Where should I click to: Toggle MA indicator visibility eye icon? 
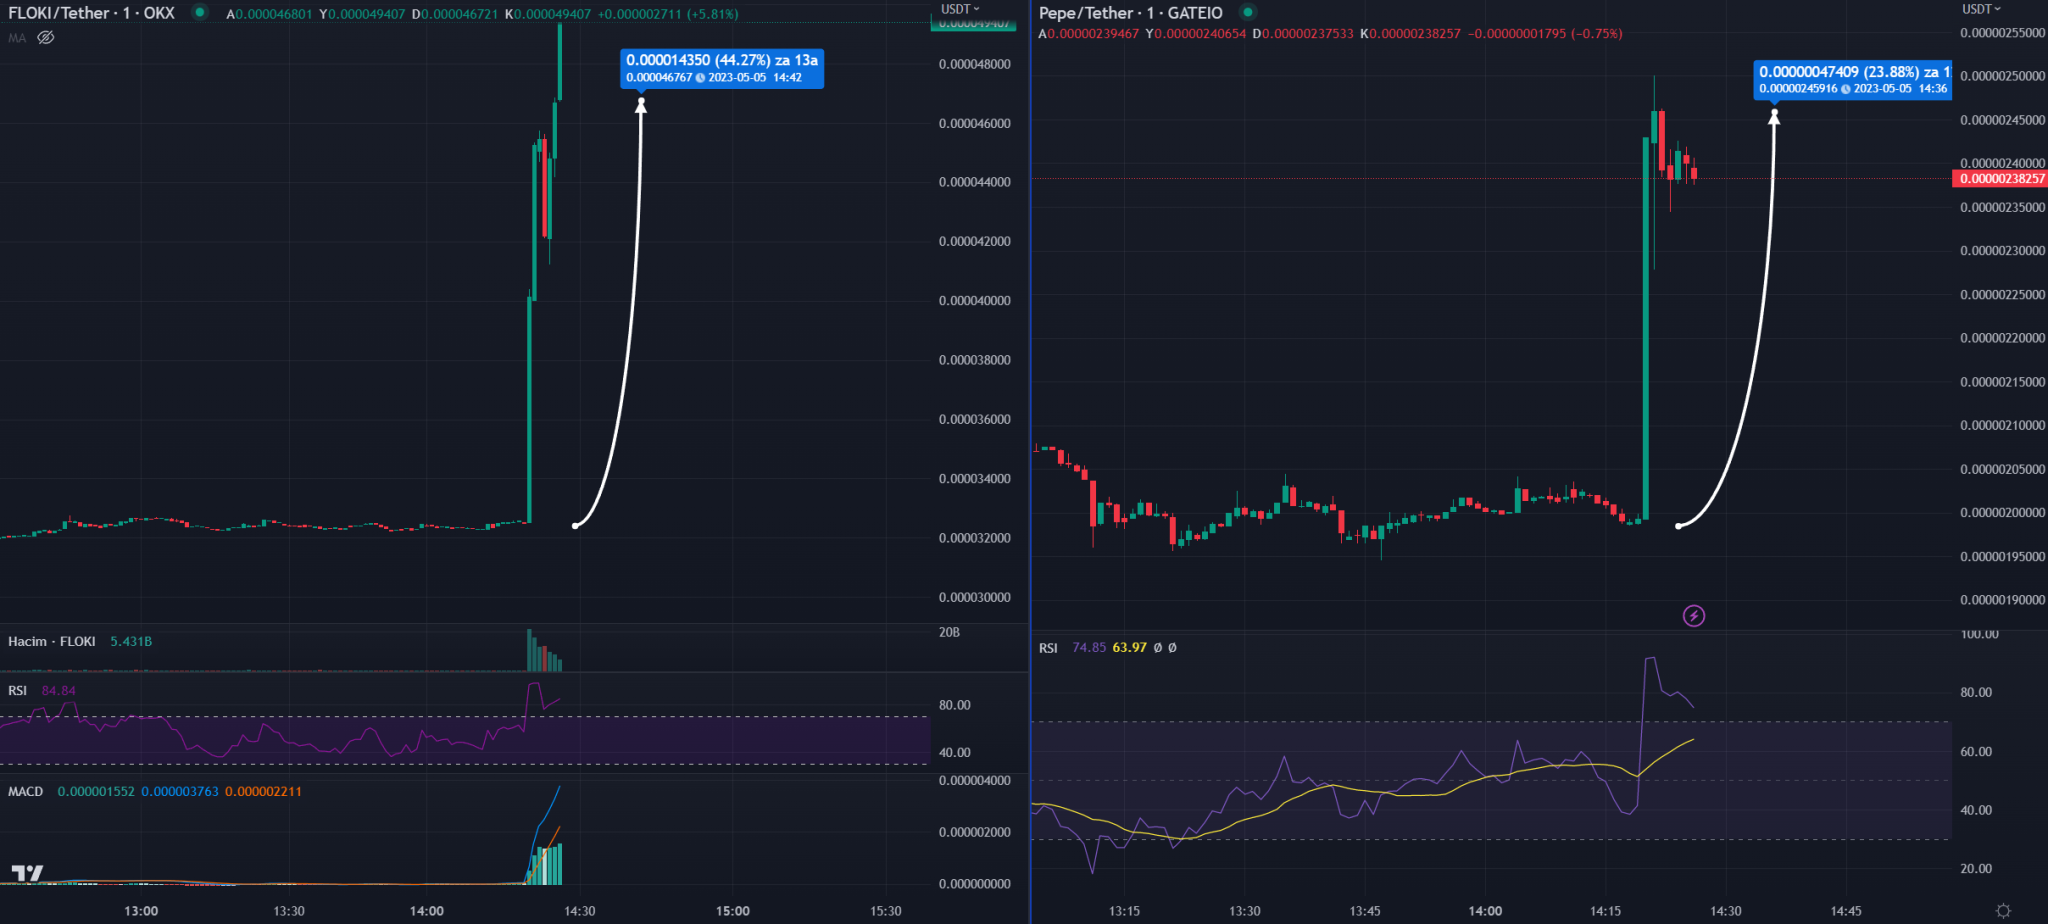46,38
